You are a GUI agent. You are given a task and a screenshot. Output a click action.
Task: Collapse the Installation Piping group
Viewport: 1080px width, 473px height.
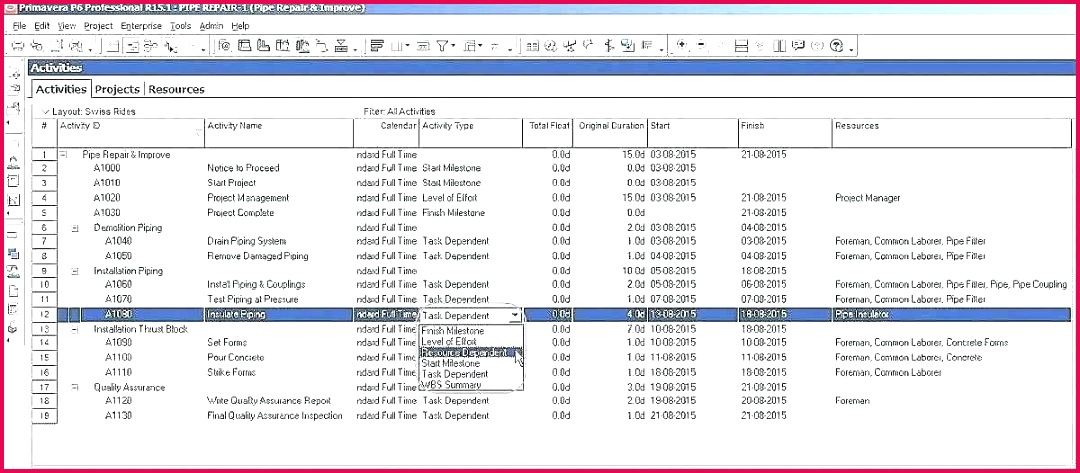click(75, 271)
